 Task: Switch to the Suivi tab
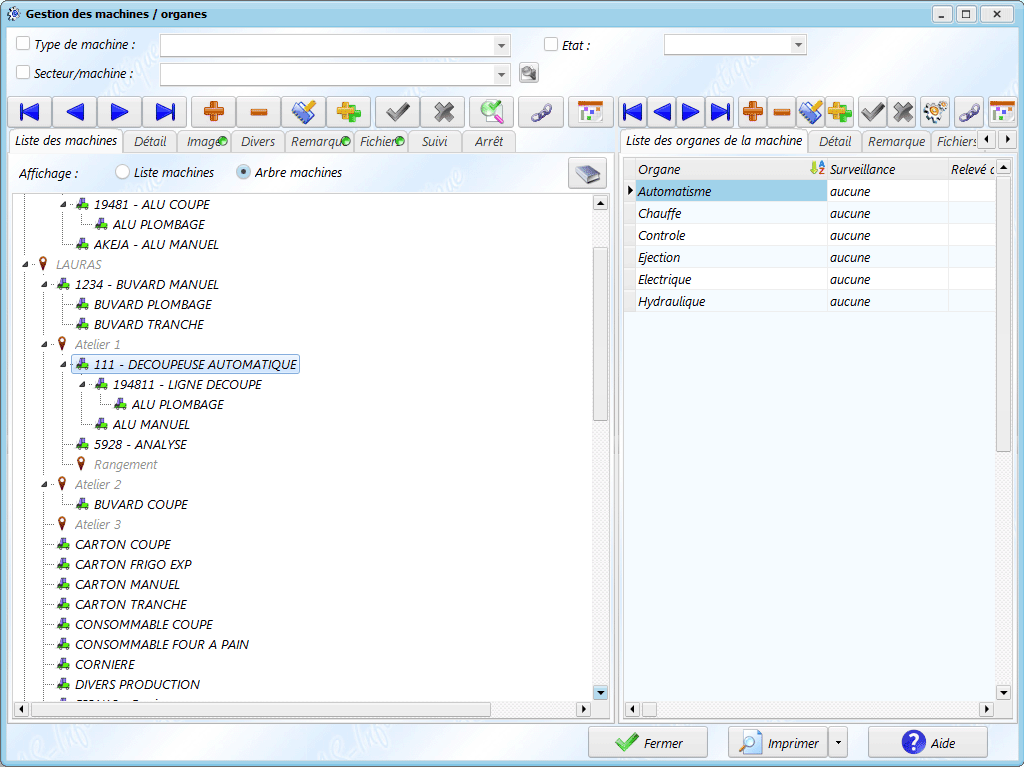coord(434,142)
